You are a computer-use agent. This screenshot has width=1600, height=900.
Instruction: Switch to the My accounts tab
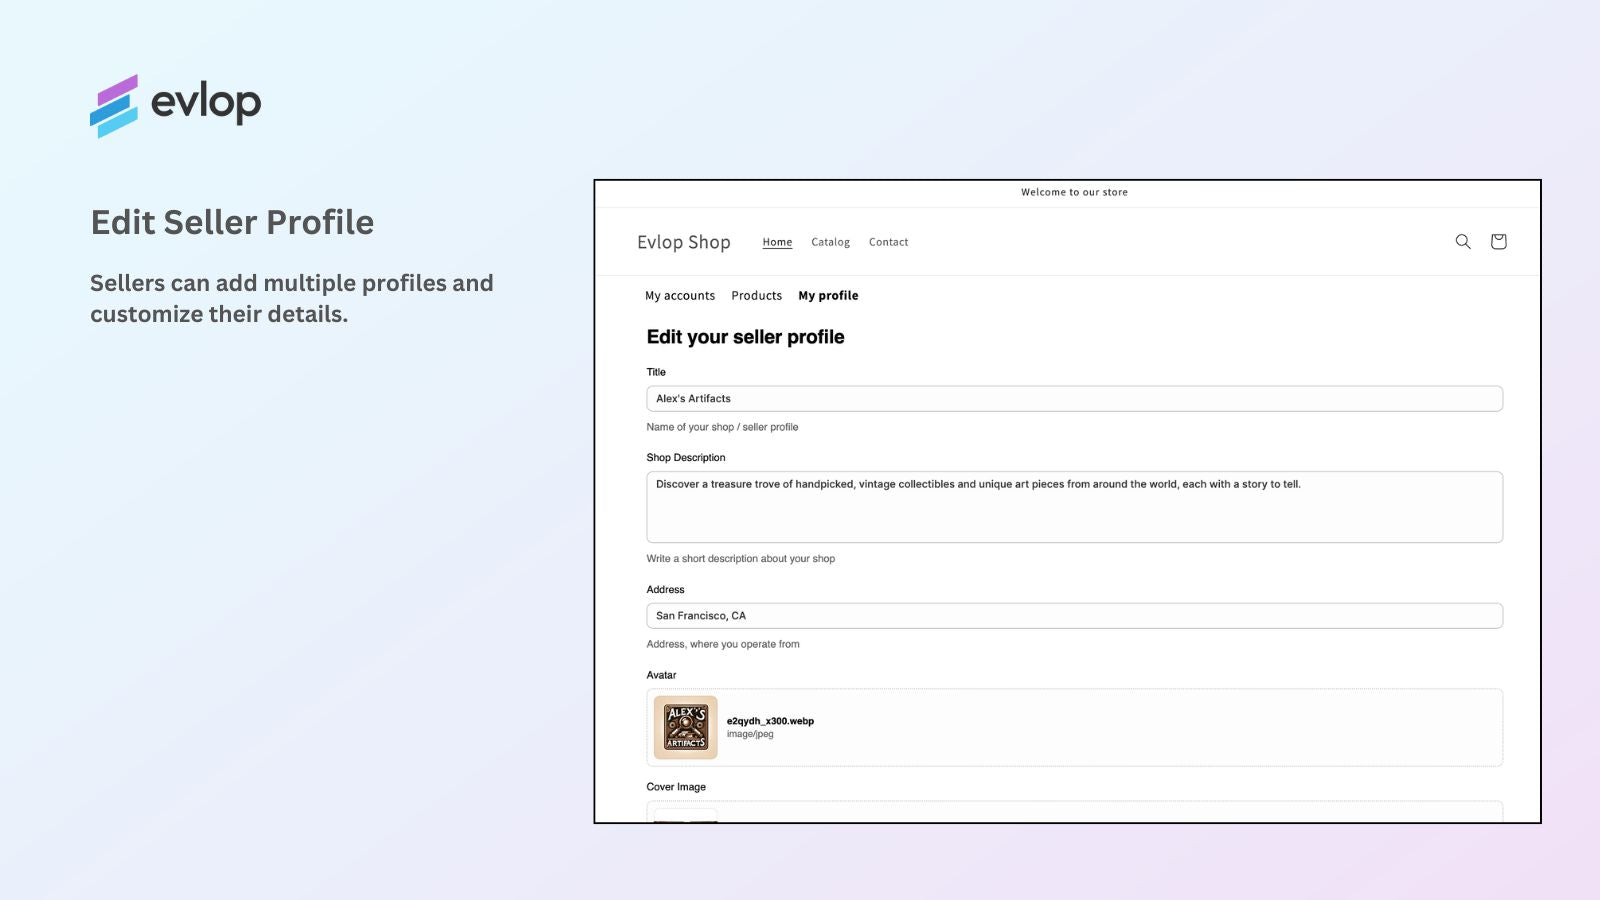[x=680, y=295]
